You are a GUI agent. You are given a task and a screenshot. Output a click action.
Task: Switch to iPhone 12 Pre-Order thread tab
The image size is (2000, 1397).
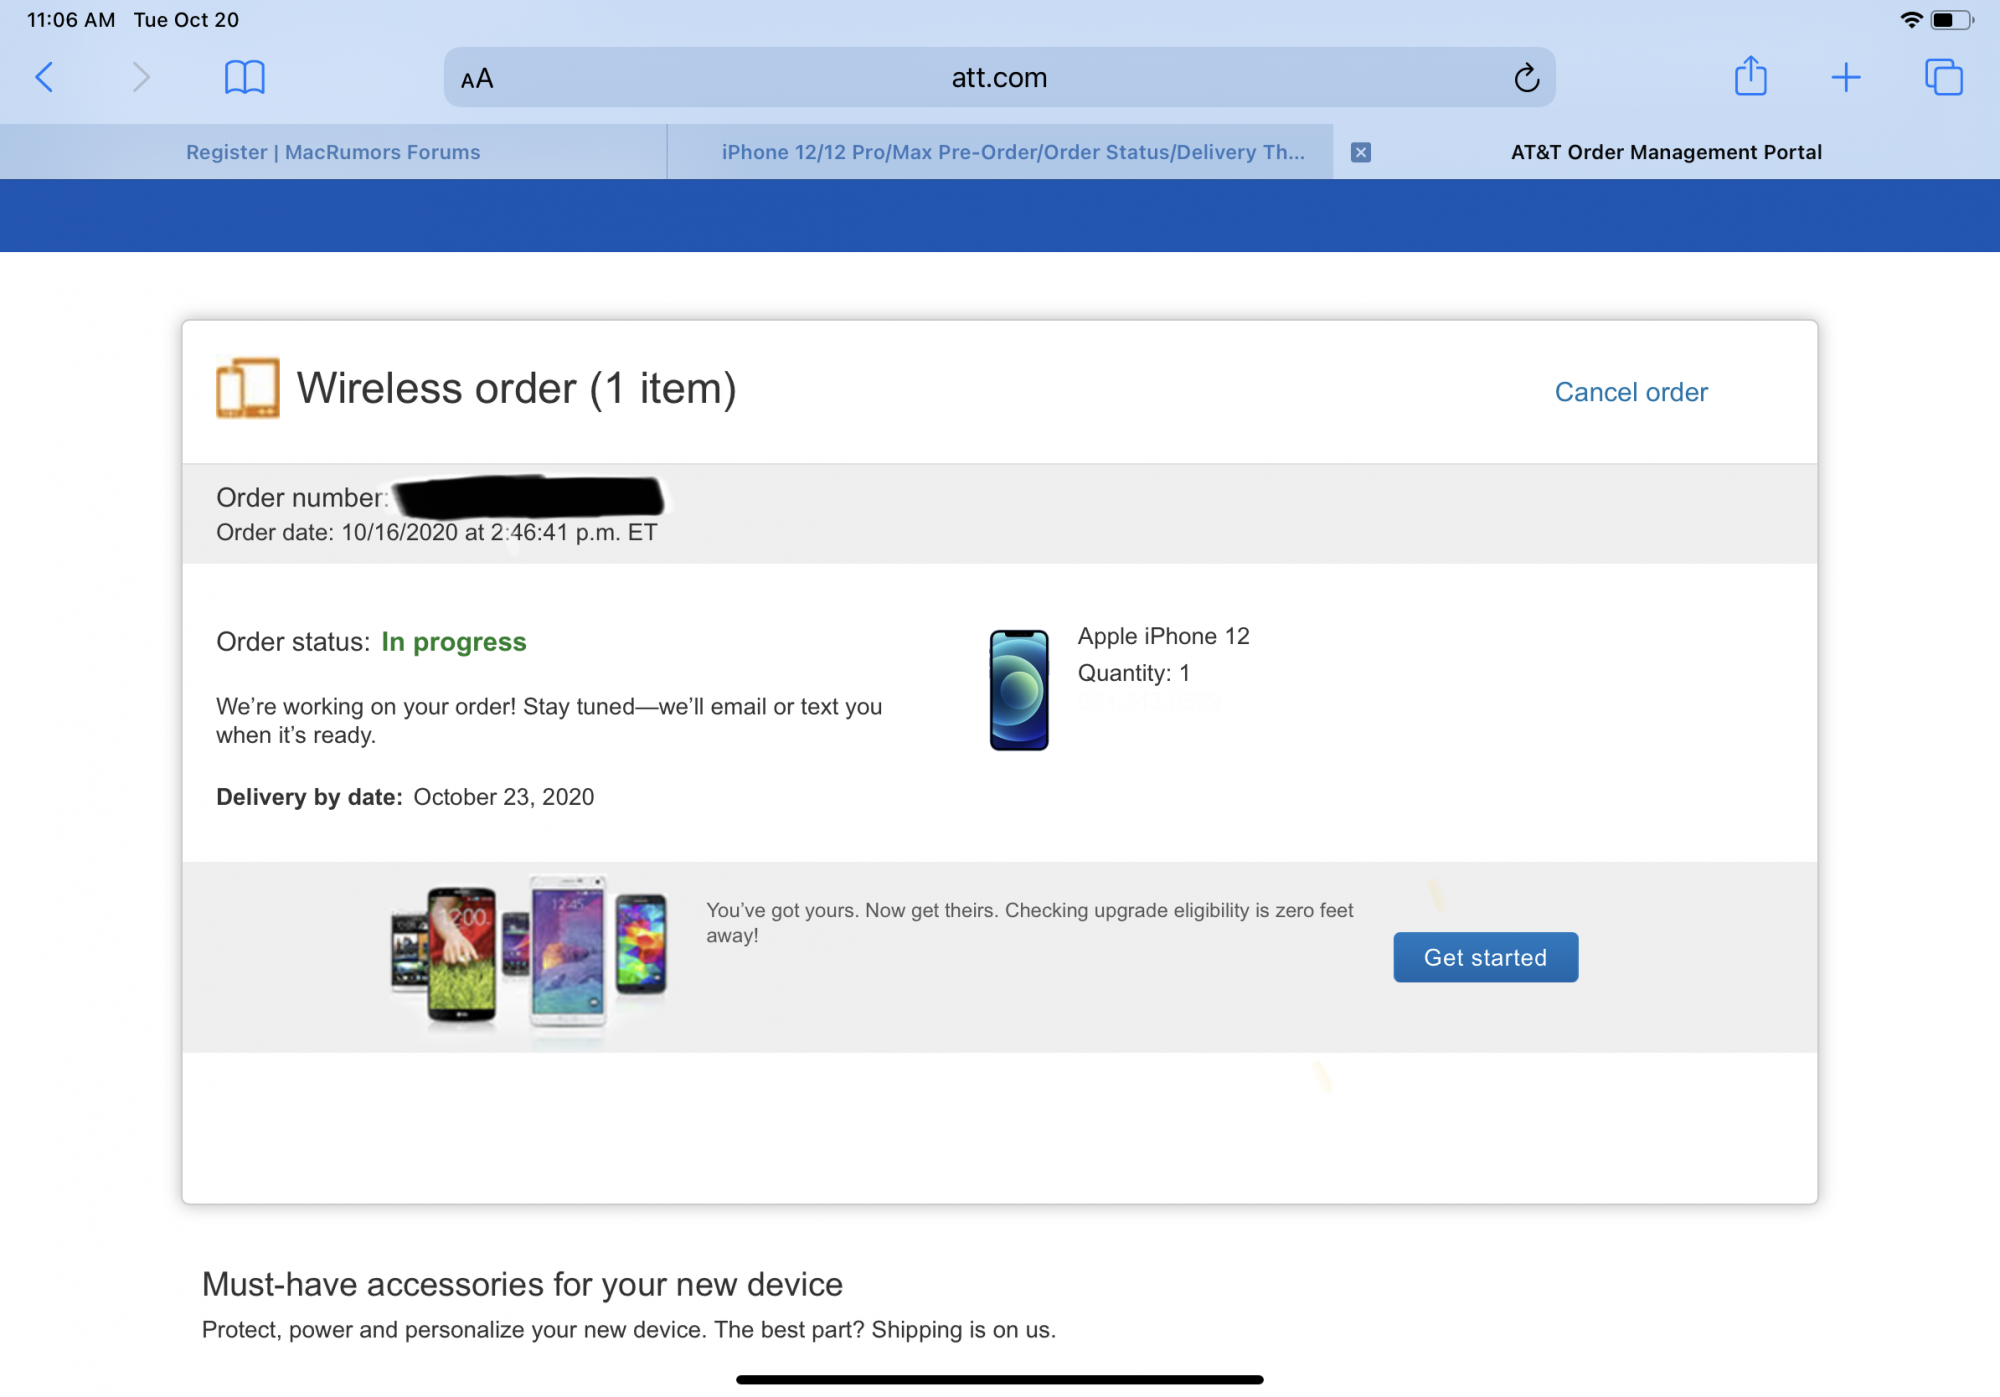(x=1000, y=152)
